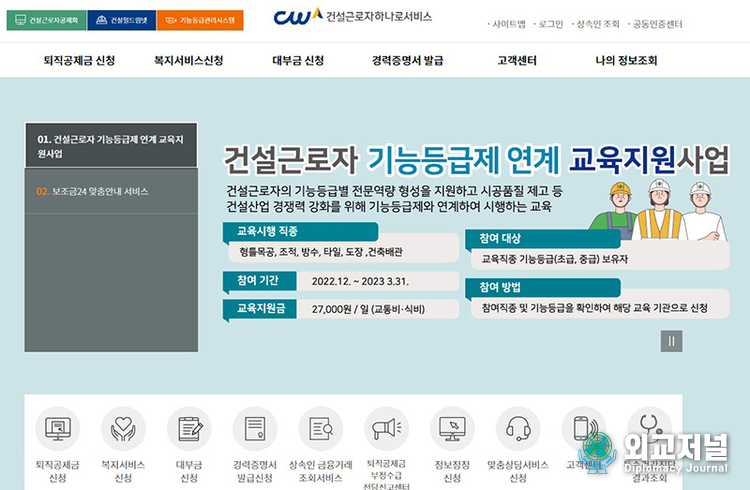Open the 고객센터 phone icon
750x490 pixels.
pyautogui.click(x=584, y=429)
